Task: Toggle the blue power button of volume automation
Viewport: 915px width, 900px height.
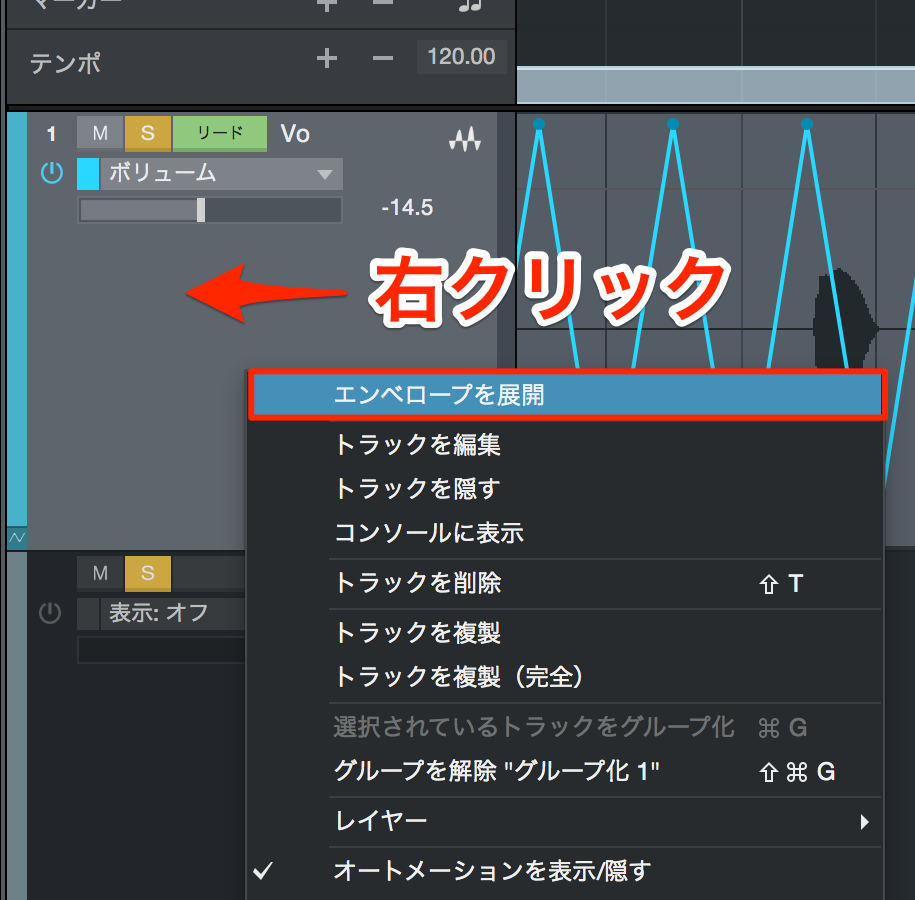Action: click(52, 173)
